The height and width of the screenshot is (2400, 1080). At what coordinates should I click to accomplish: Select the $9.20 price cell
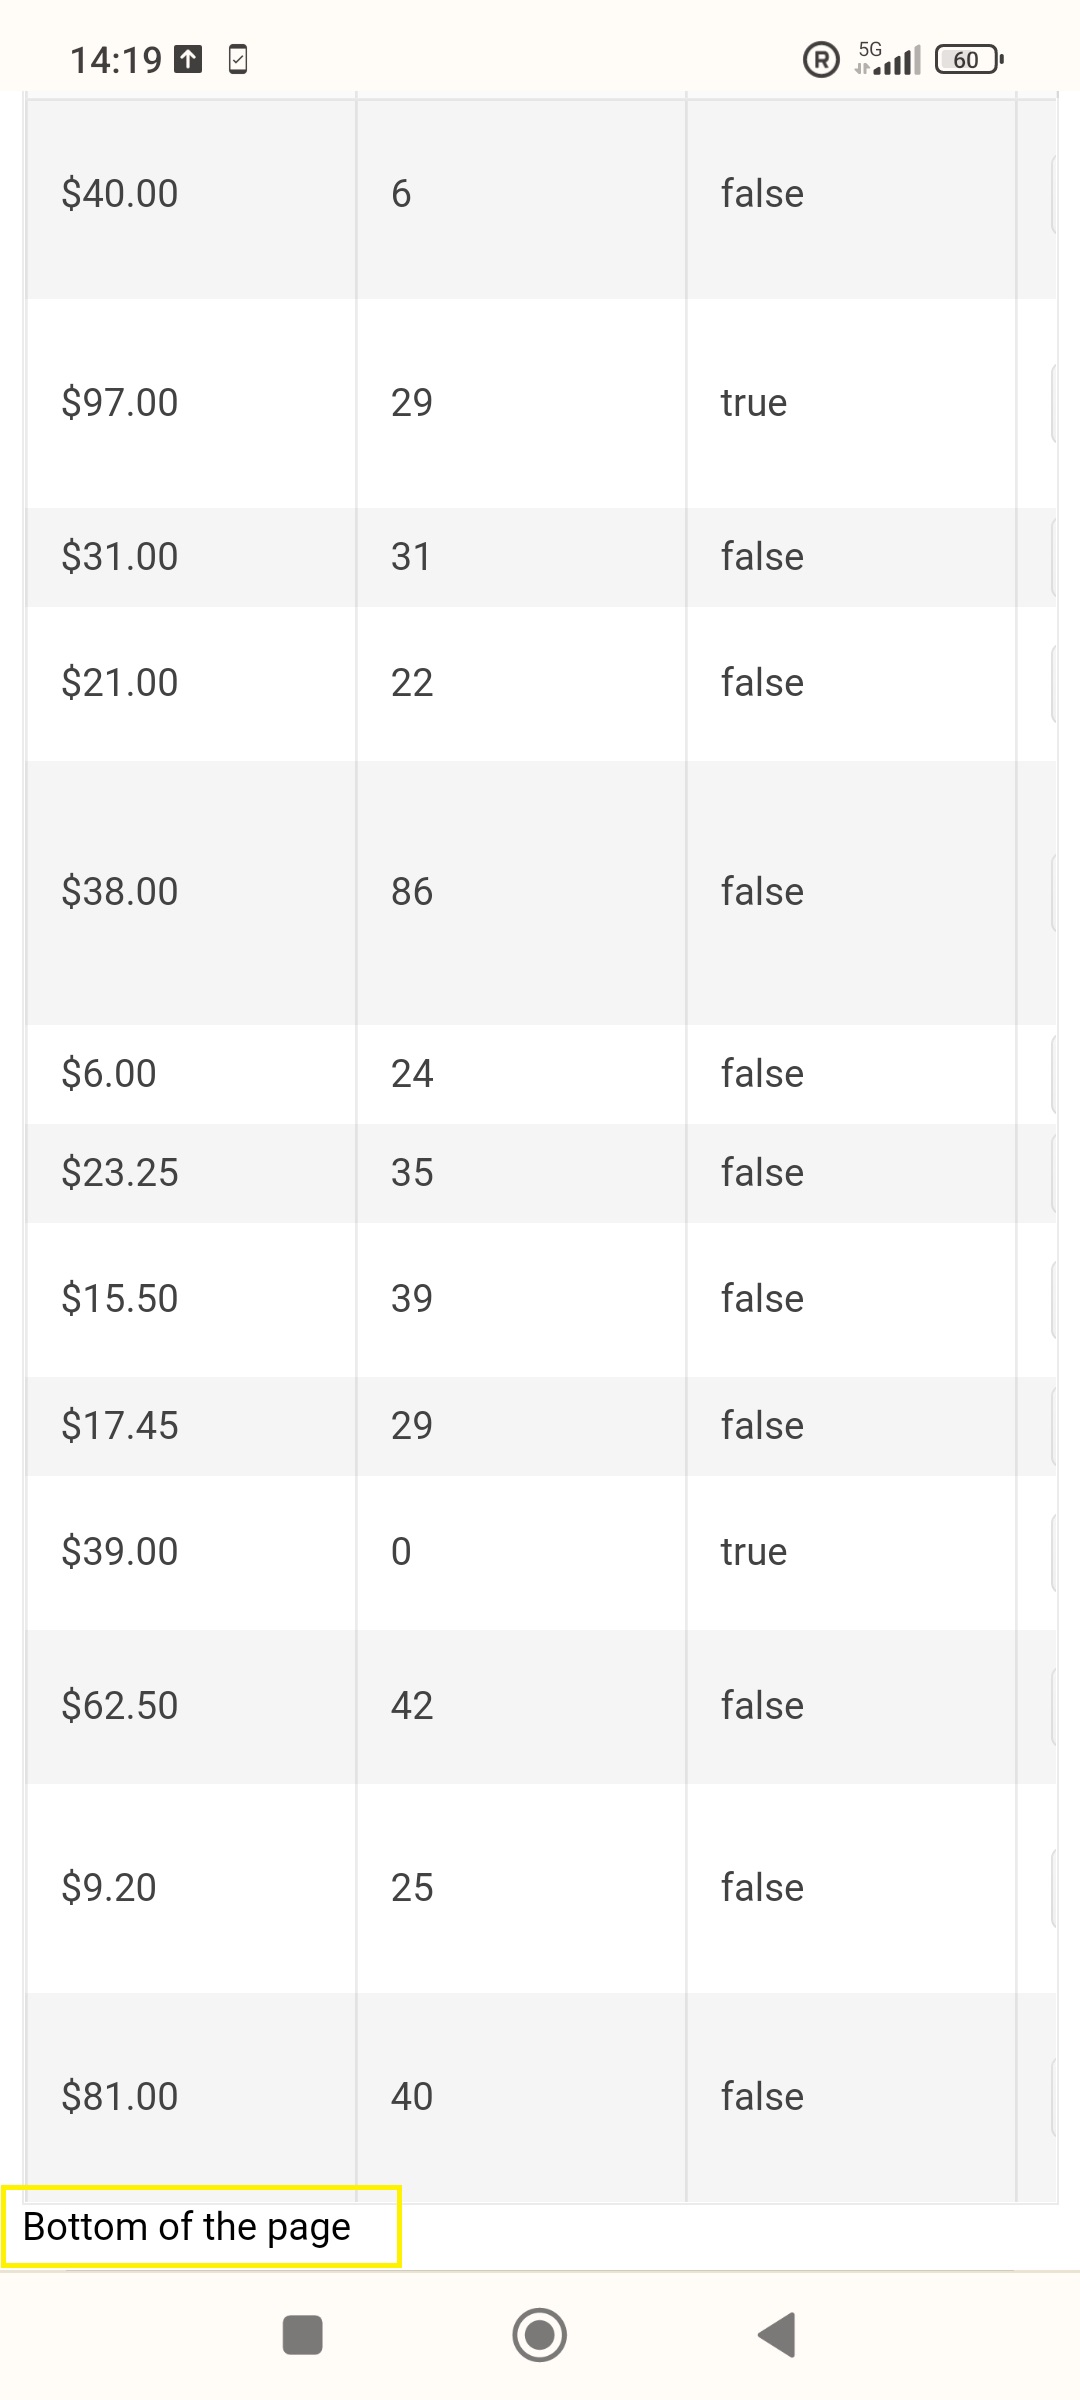pos(109,1887)
